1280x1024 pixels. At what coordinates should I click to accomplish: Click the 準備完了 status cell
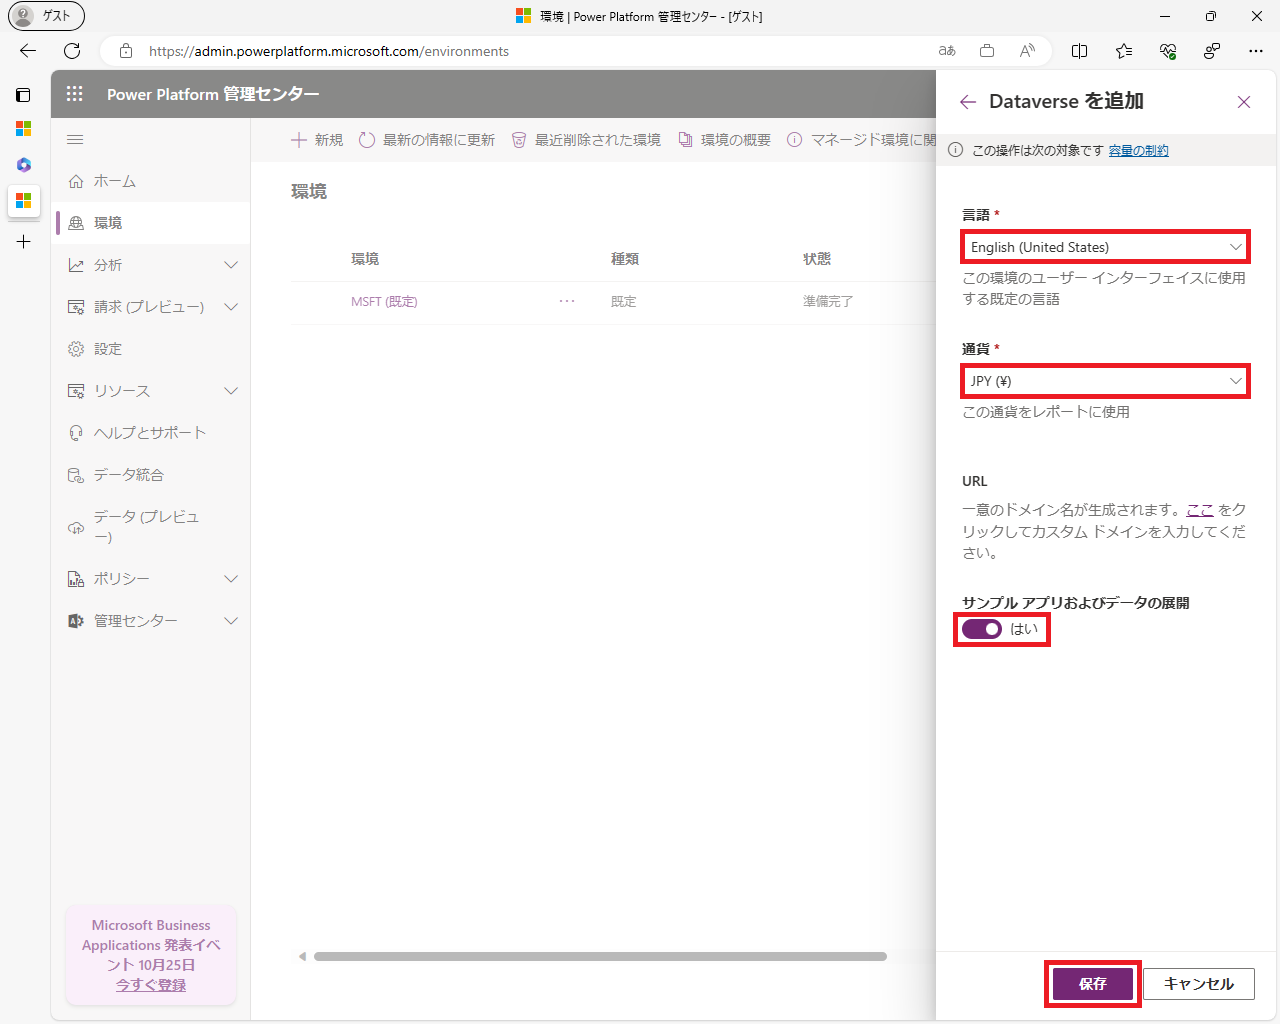(x=828, y=301)
